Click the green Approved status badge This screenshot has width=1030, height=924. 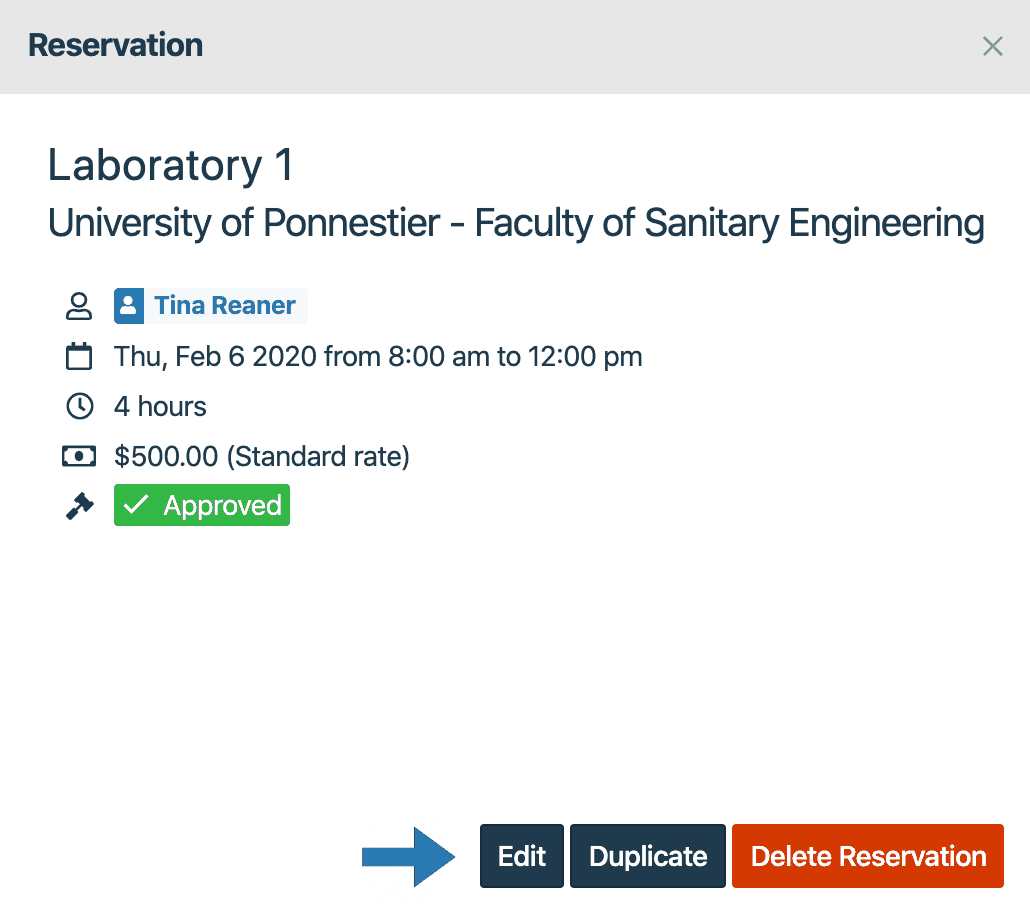pos(201,505)
